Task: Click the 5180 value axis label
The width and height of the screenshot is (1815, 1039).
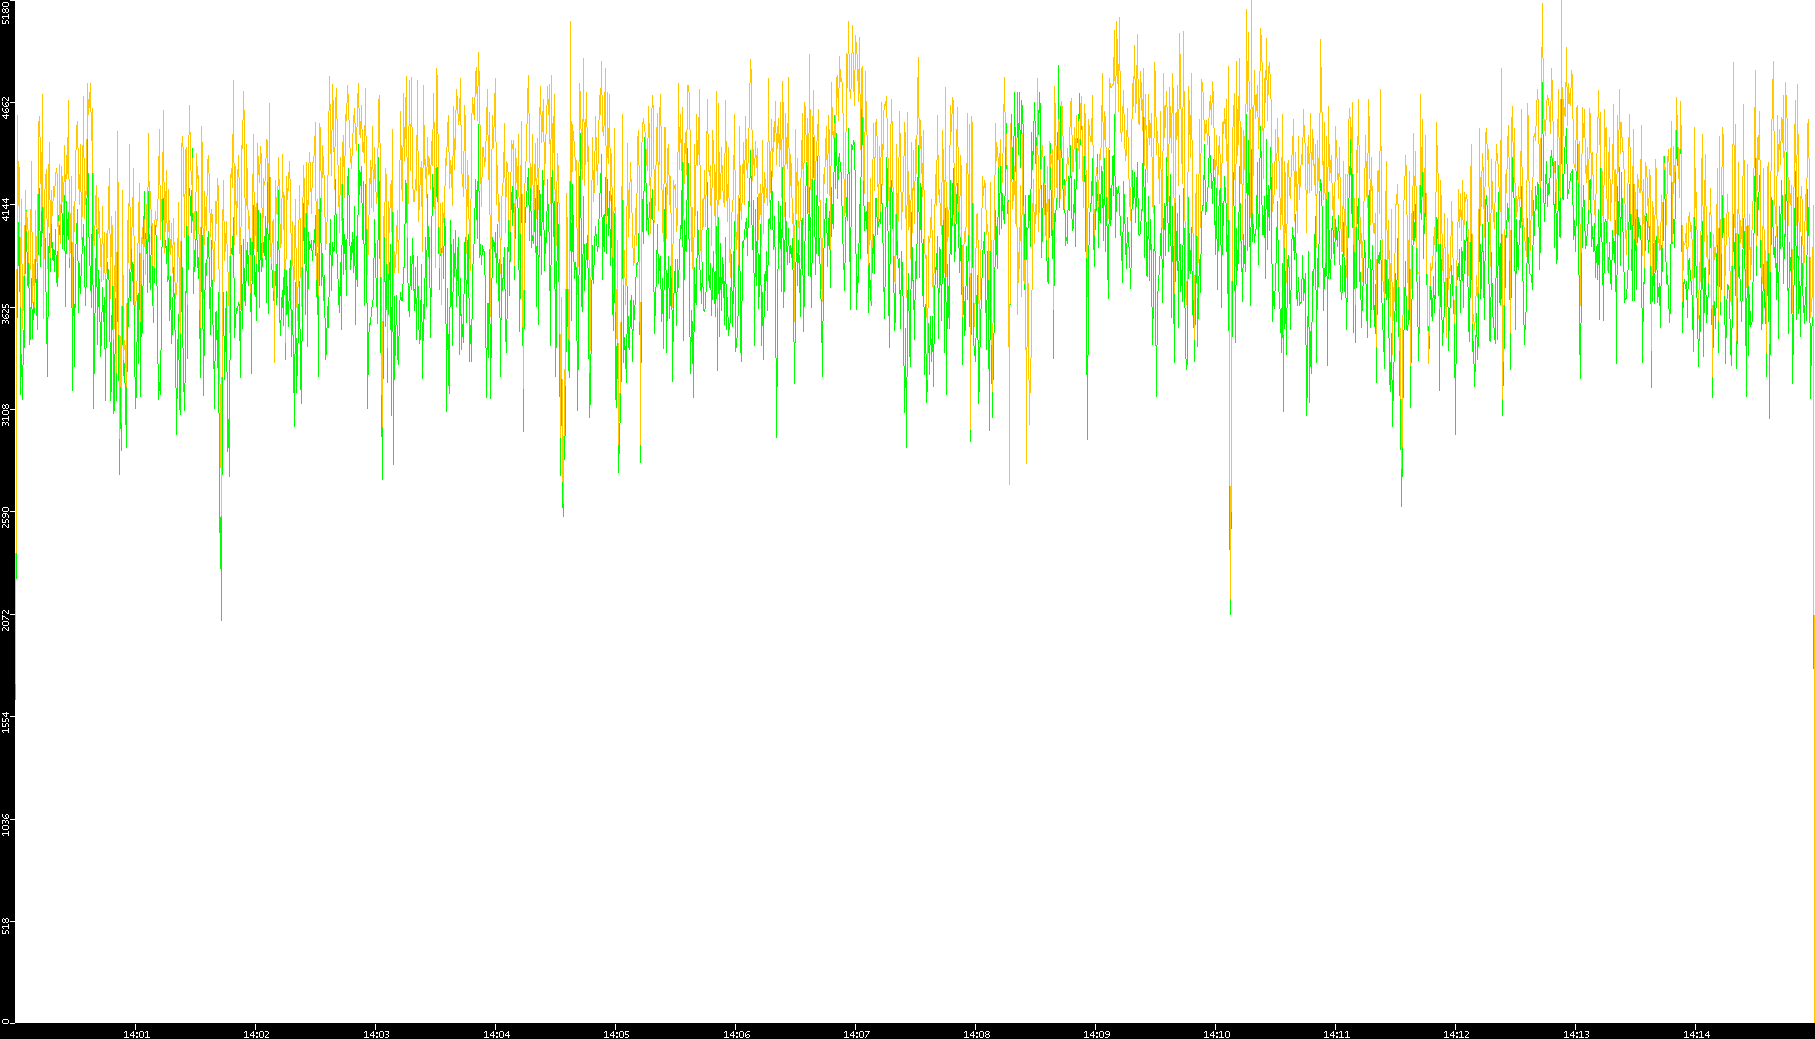Action: click(x=7, y=13)
